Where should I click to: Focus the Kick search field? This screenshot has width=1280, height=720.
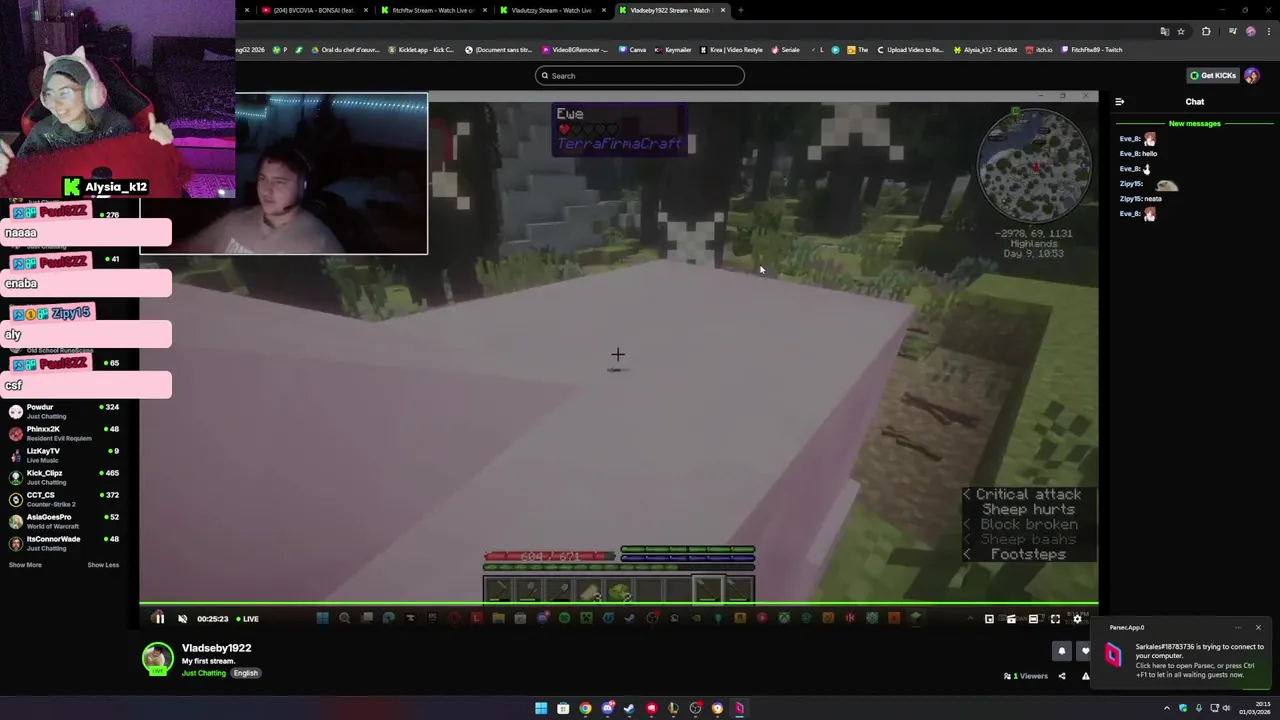pos(640,76)
